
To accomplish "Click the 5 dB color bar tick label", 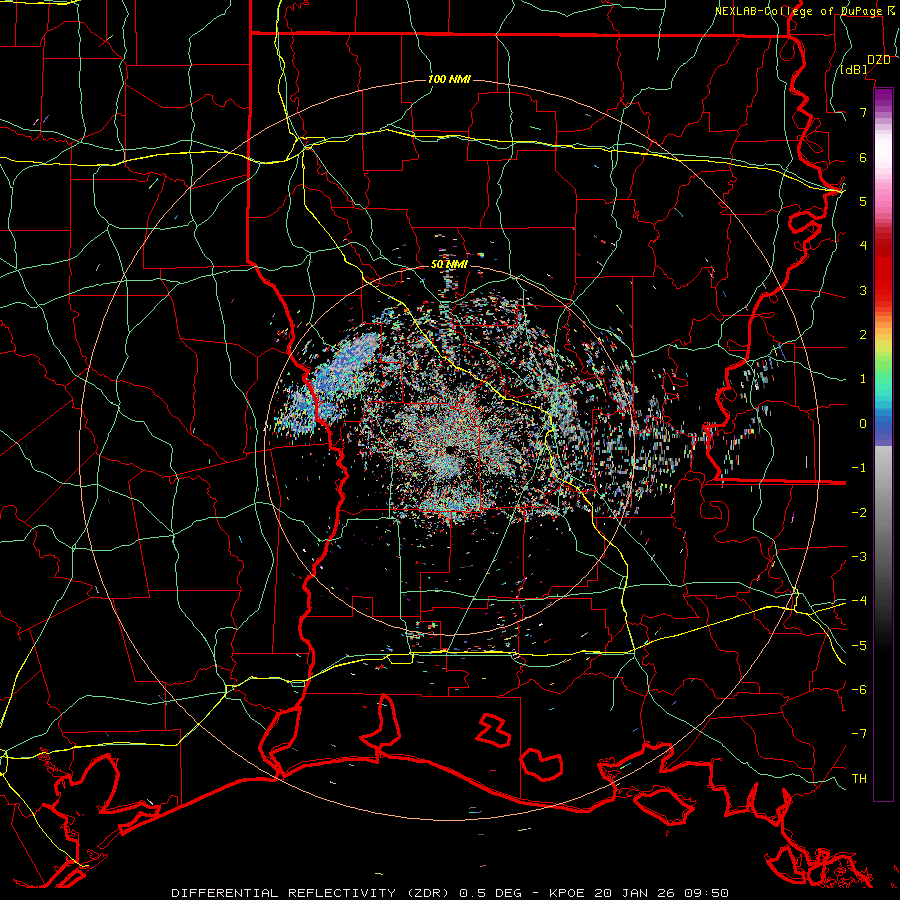I will click(x=863, y=201).
